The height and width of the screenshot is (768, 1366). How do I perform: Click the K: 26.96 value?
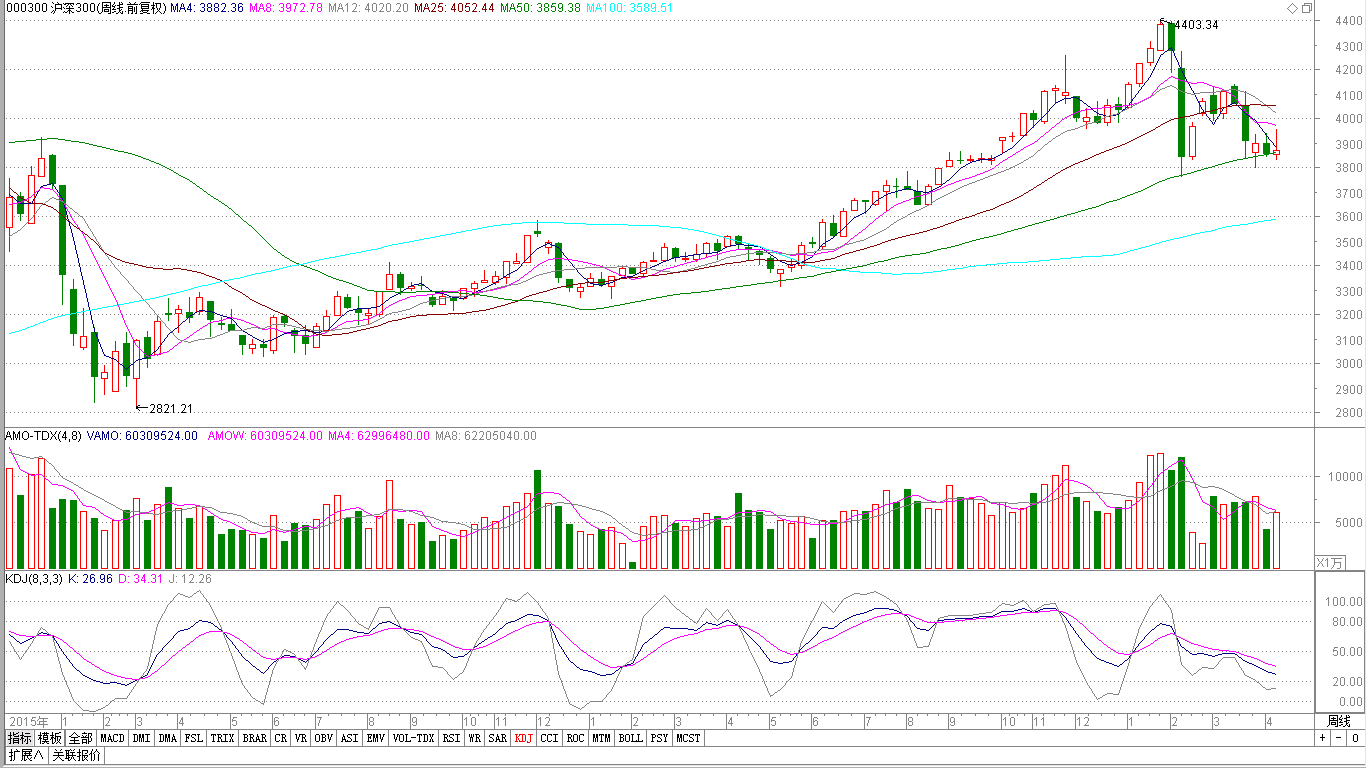tap(88, 579)
